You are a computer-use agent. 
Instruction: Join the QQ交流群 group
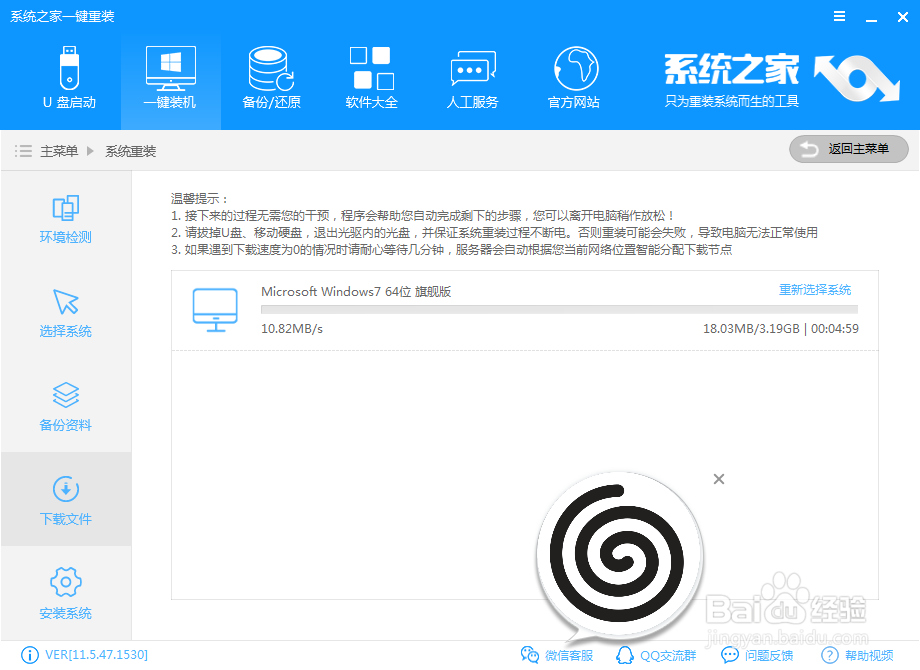pyautogui.click(x=667, y=656)
